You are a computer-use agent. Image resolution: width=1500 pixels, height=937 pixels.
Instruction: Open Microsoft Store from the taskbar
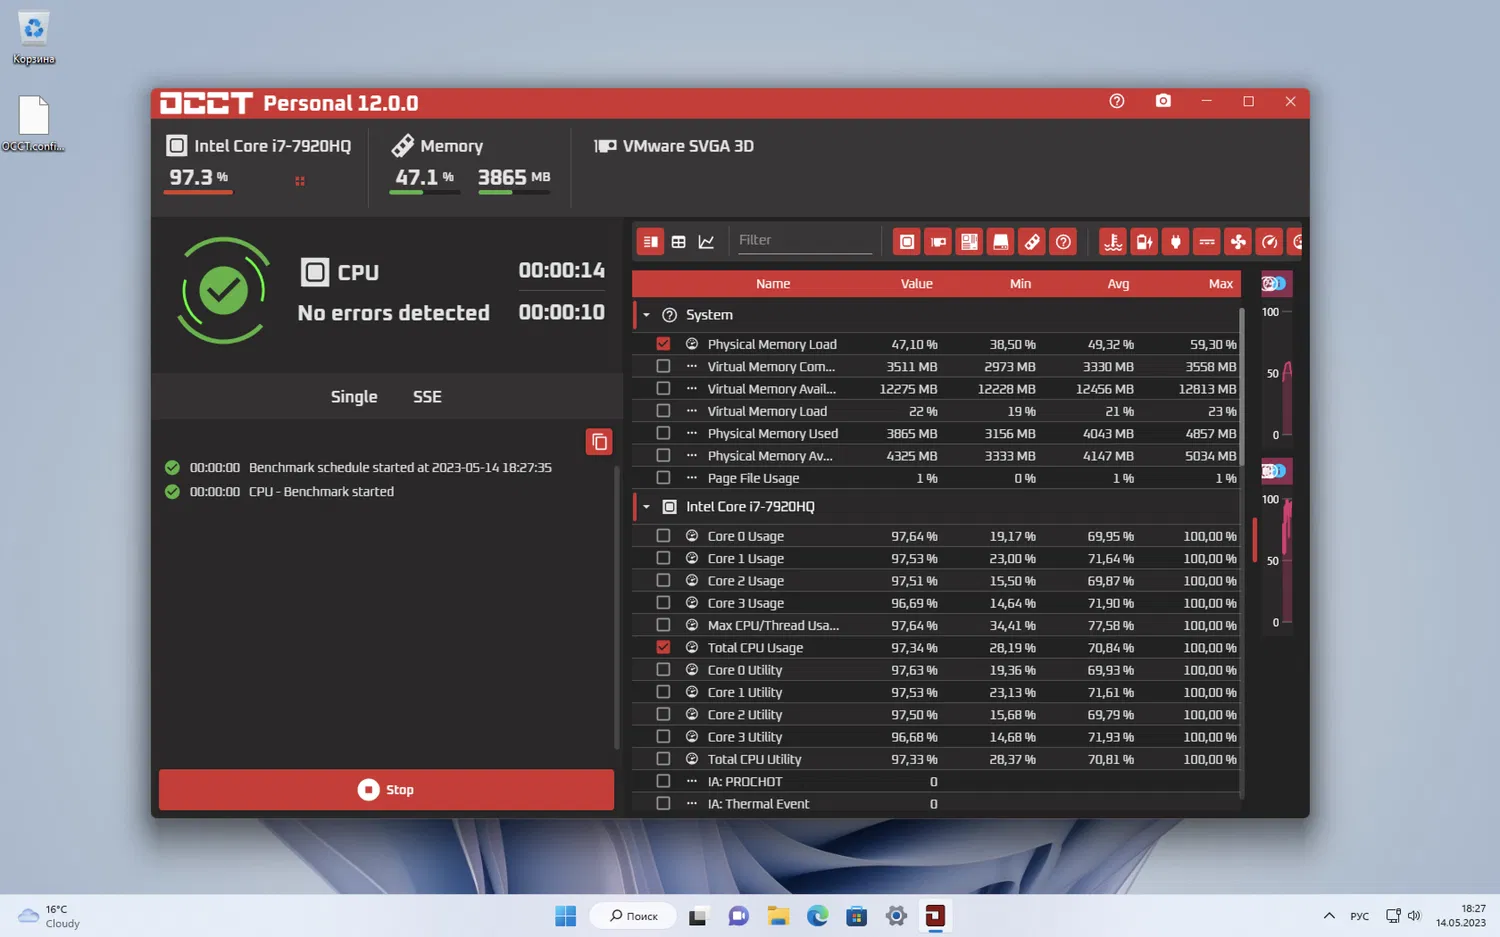[x=856, y=916]
